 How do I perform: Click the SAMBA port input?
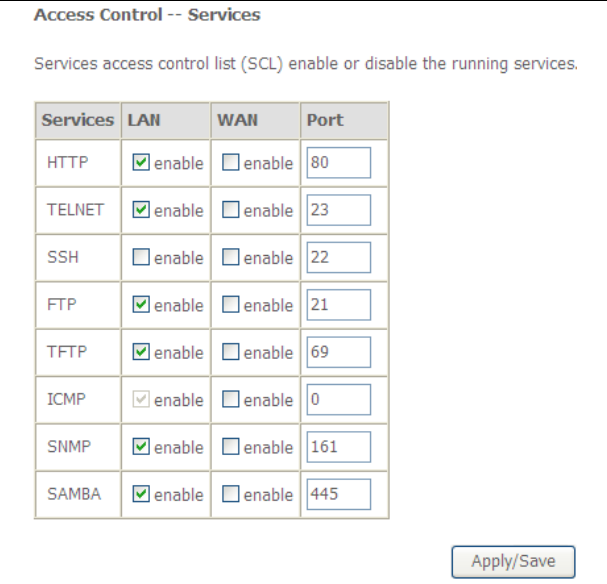pos(337,495)
